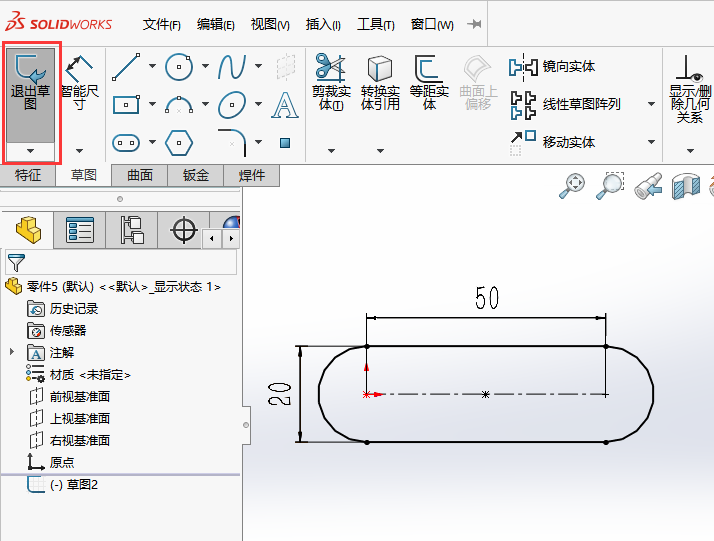The image size is (714, 541).
Task: Open the 视图(V) menu
Action: point(270,24)
